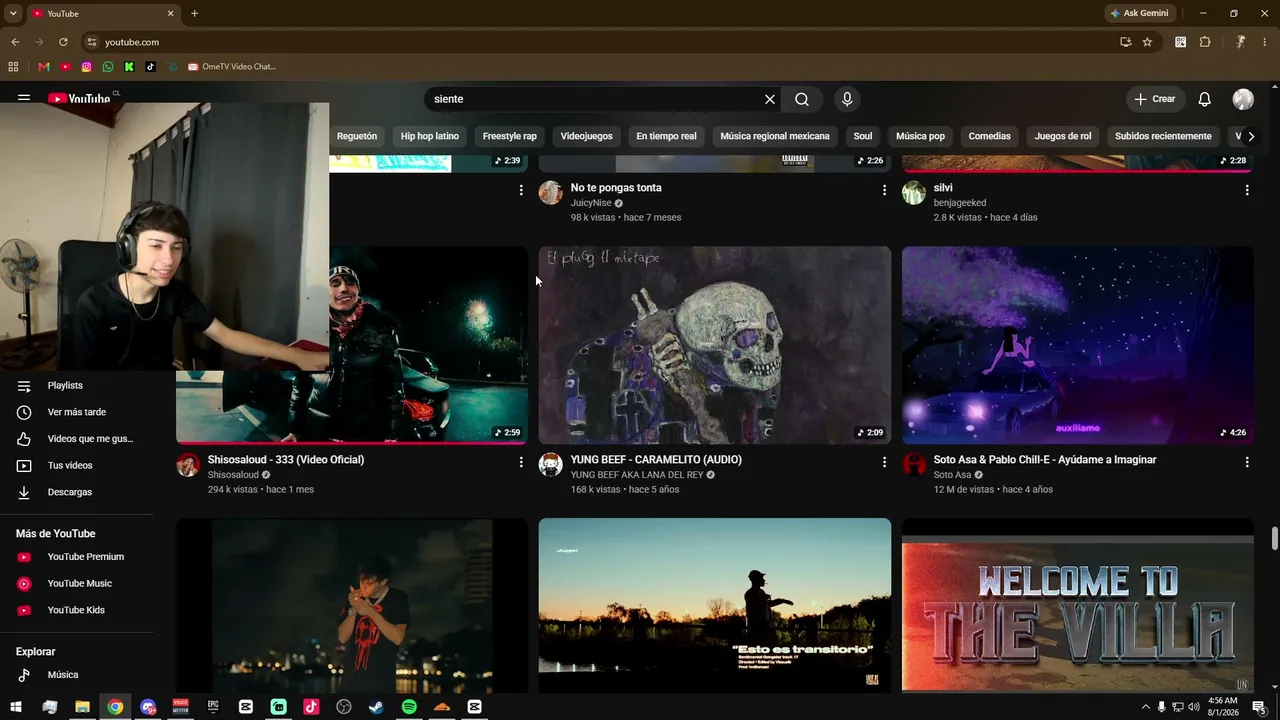This screenshot has height=720, width=1280.
Task: Launch Spotify from the taskbar
Action: pos(409,707)
